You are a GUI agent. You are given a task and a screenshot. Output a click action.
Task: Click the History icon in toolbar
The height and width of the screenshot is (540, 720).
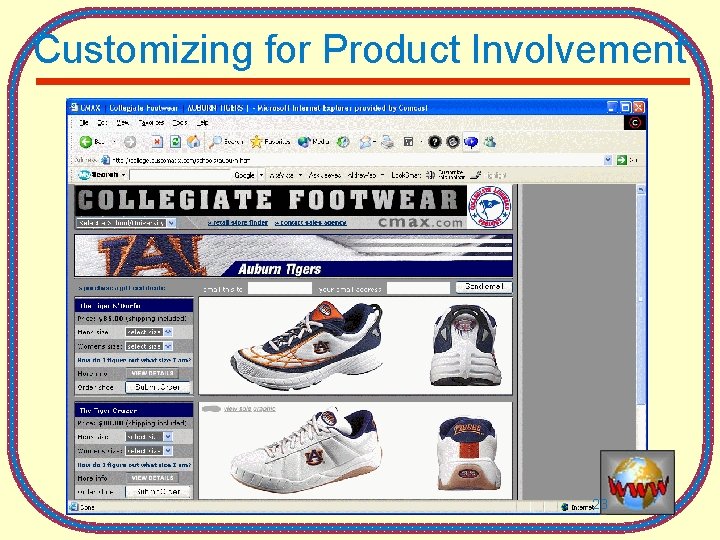[x=343, y=142]
